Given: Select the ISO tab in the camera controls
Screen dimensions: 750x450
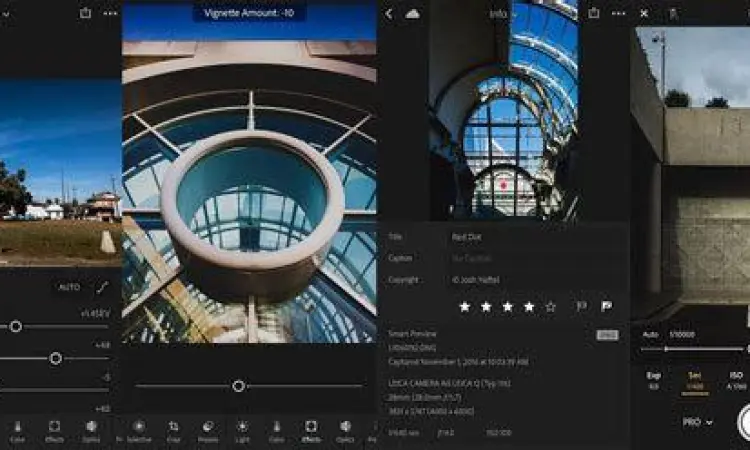Looking at the screenshot, I should 737,381.
